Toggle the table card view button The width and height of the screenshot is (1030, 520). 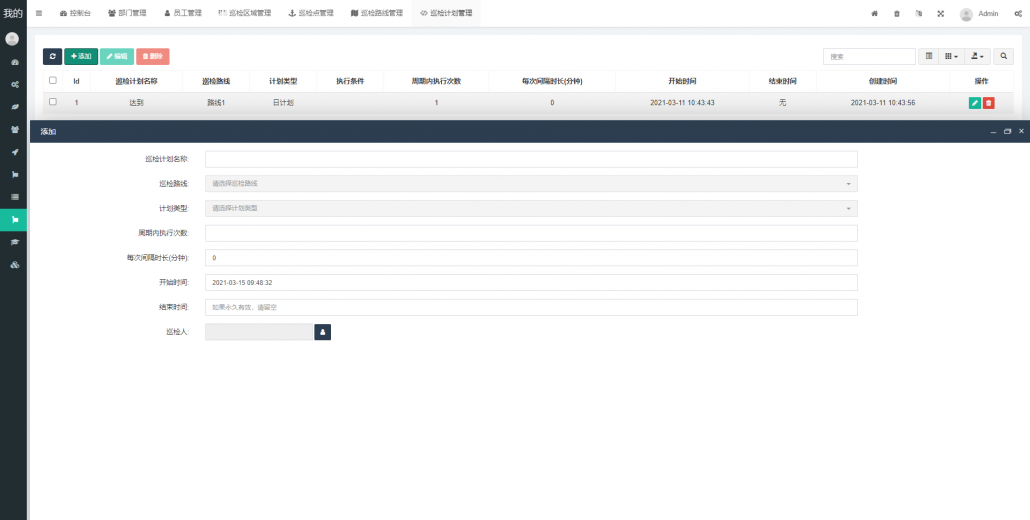point(929,57)
